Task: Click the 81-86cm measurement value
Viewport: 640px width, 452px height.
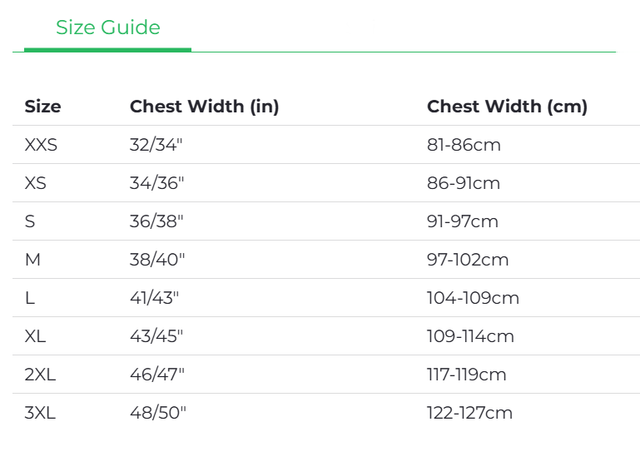Action: (463, 145)
